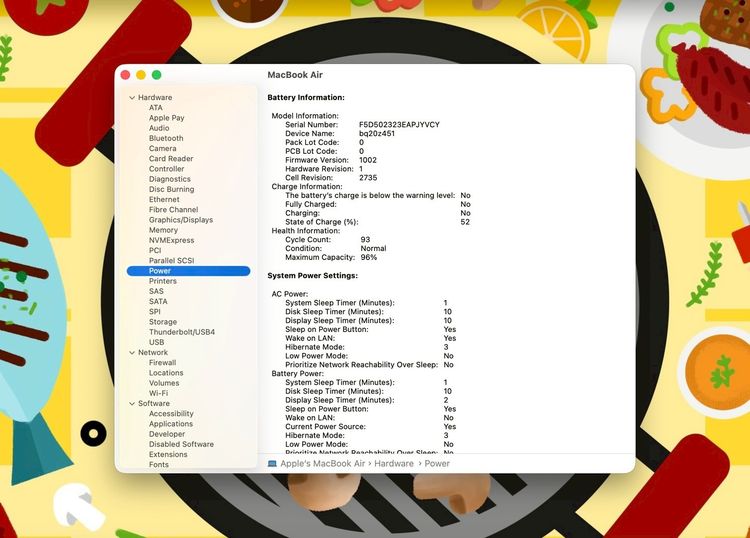
Task: Click Apple's MacBook Air in the path bar
Action: click(x=322, y=464)
